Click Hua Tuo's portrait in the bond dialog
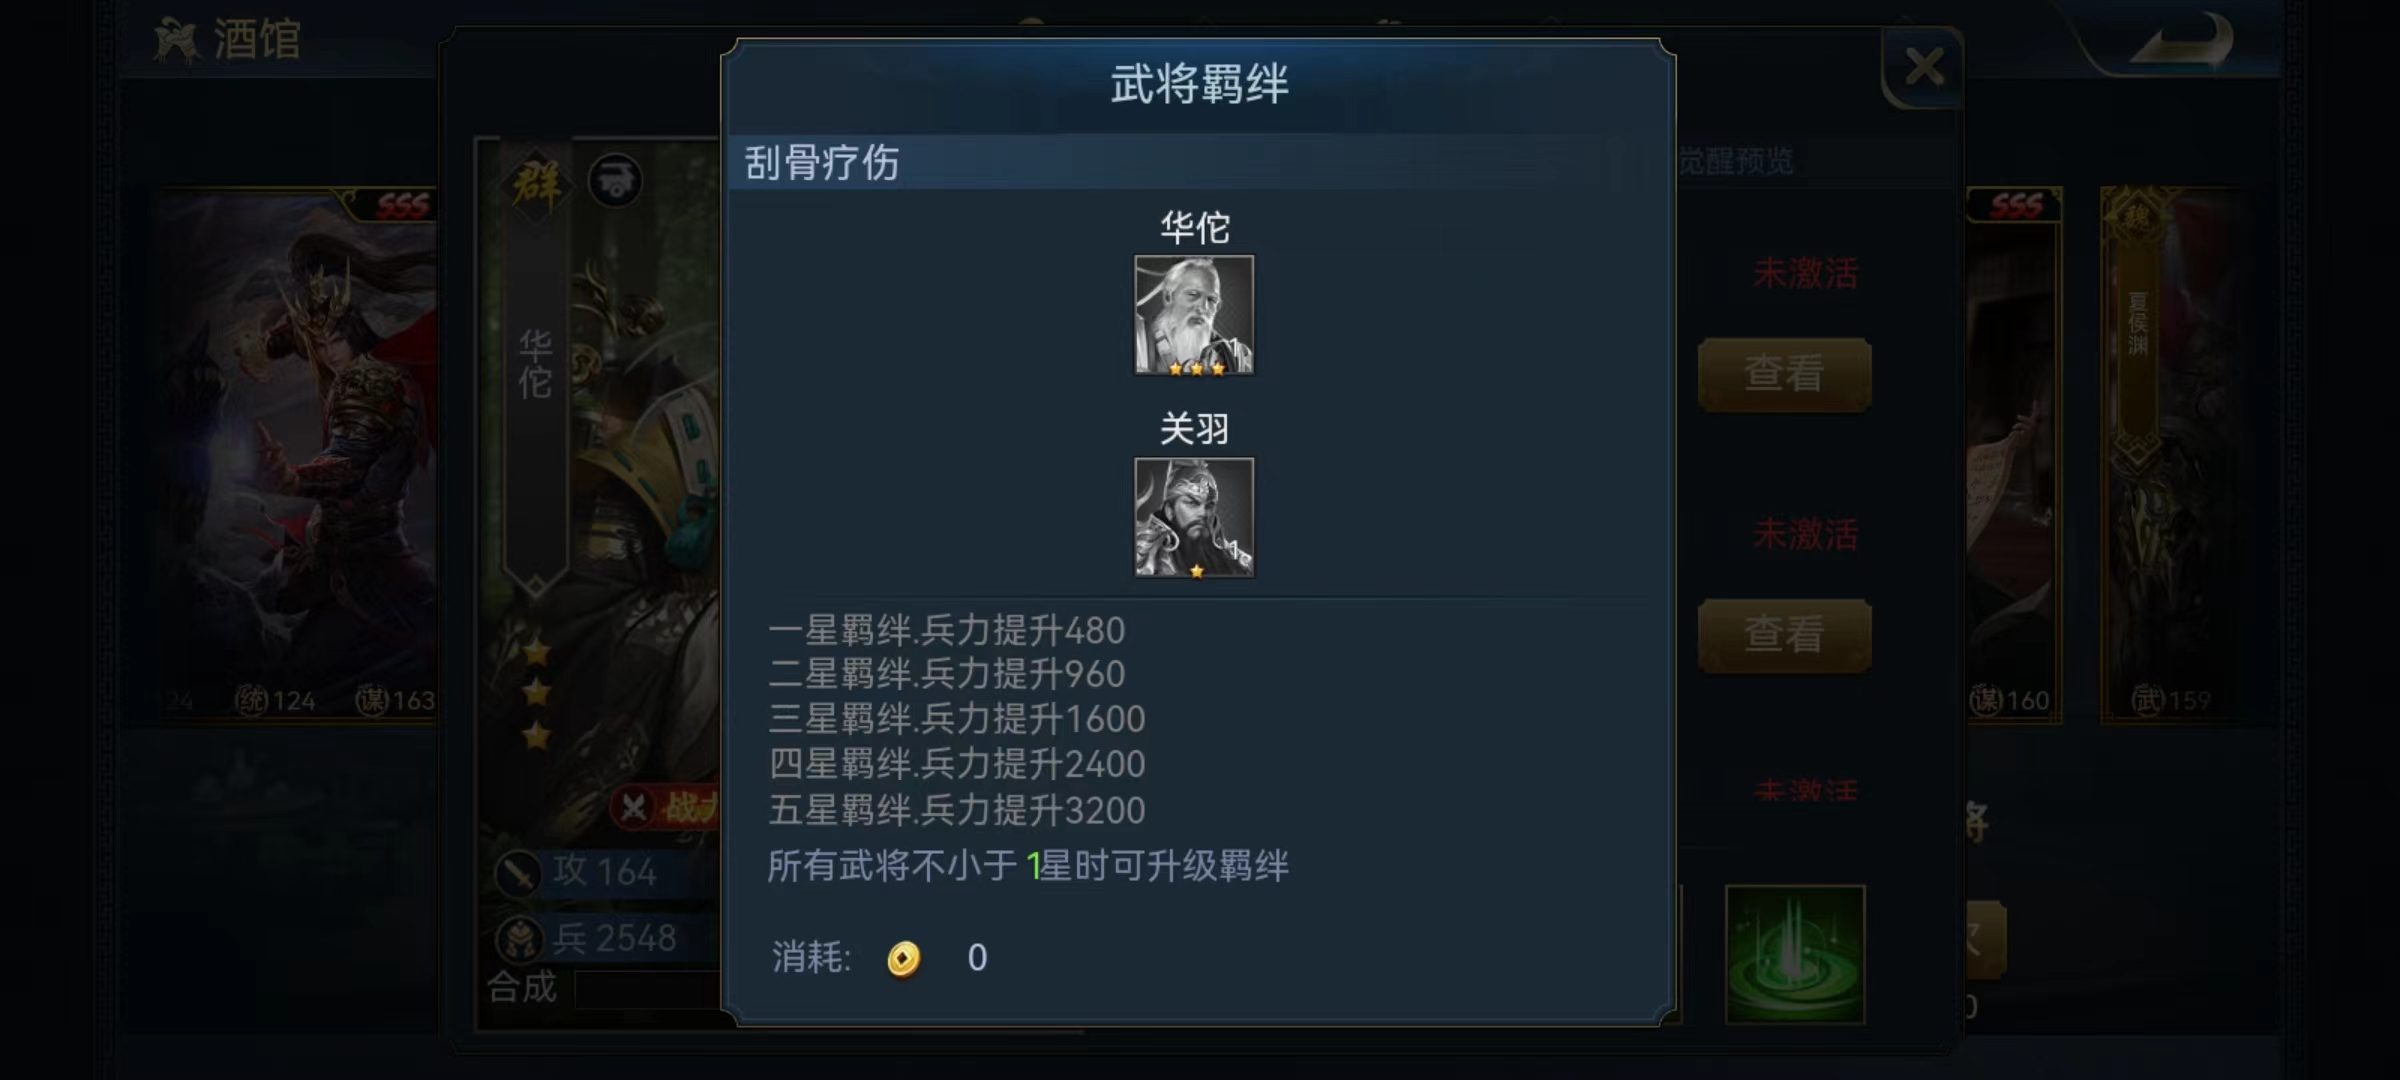This screenshot has width=2400, height=1080. 1194,315
